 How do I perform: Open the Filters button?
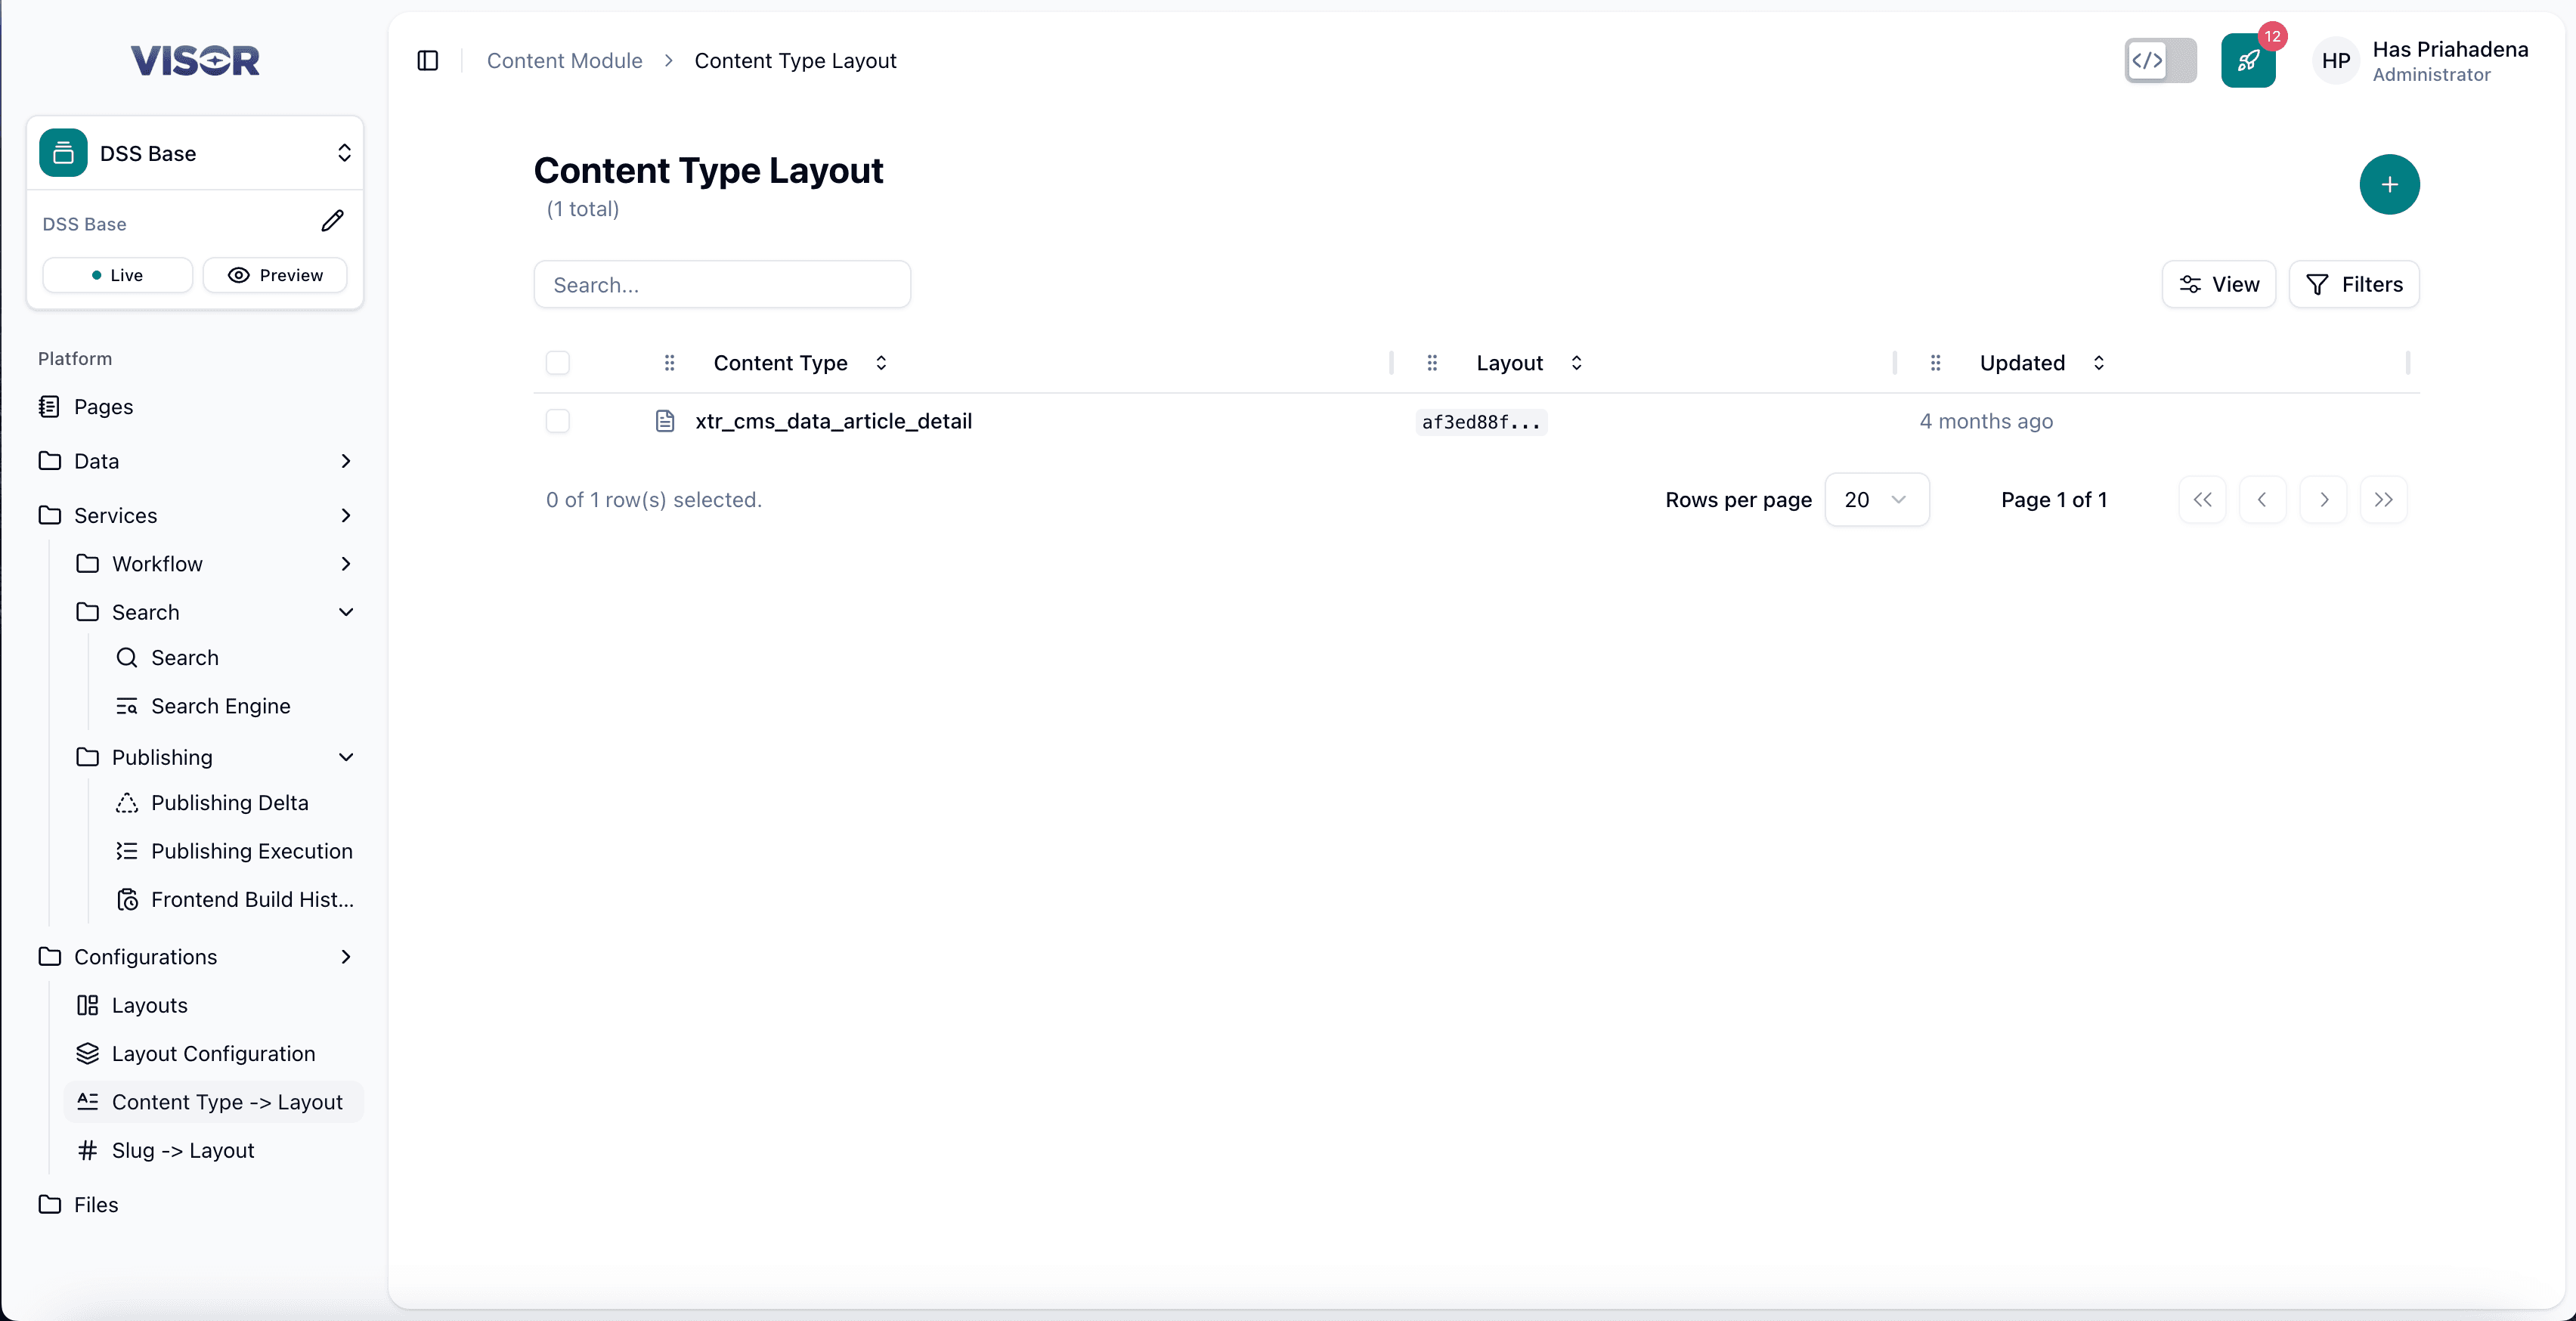(2353, 285)
